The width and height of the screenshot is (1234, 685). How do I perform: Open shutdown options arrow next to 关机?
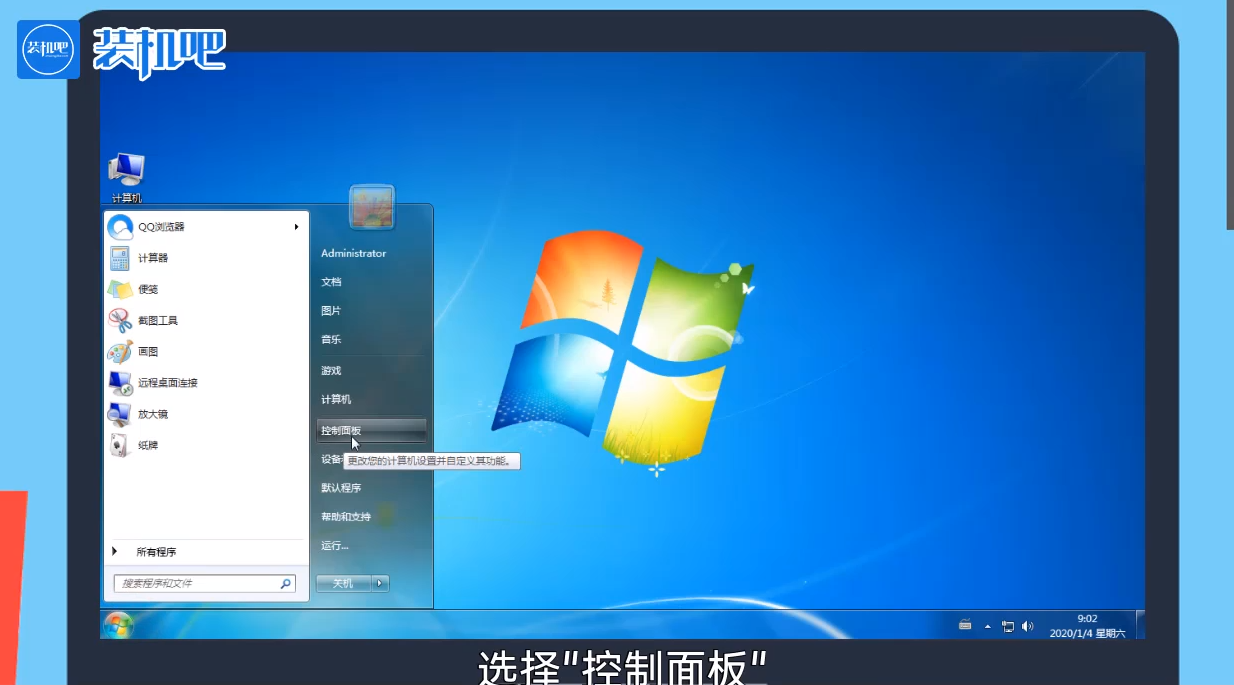[x=380, y=583]
